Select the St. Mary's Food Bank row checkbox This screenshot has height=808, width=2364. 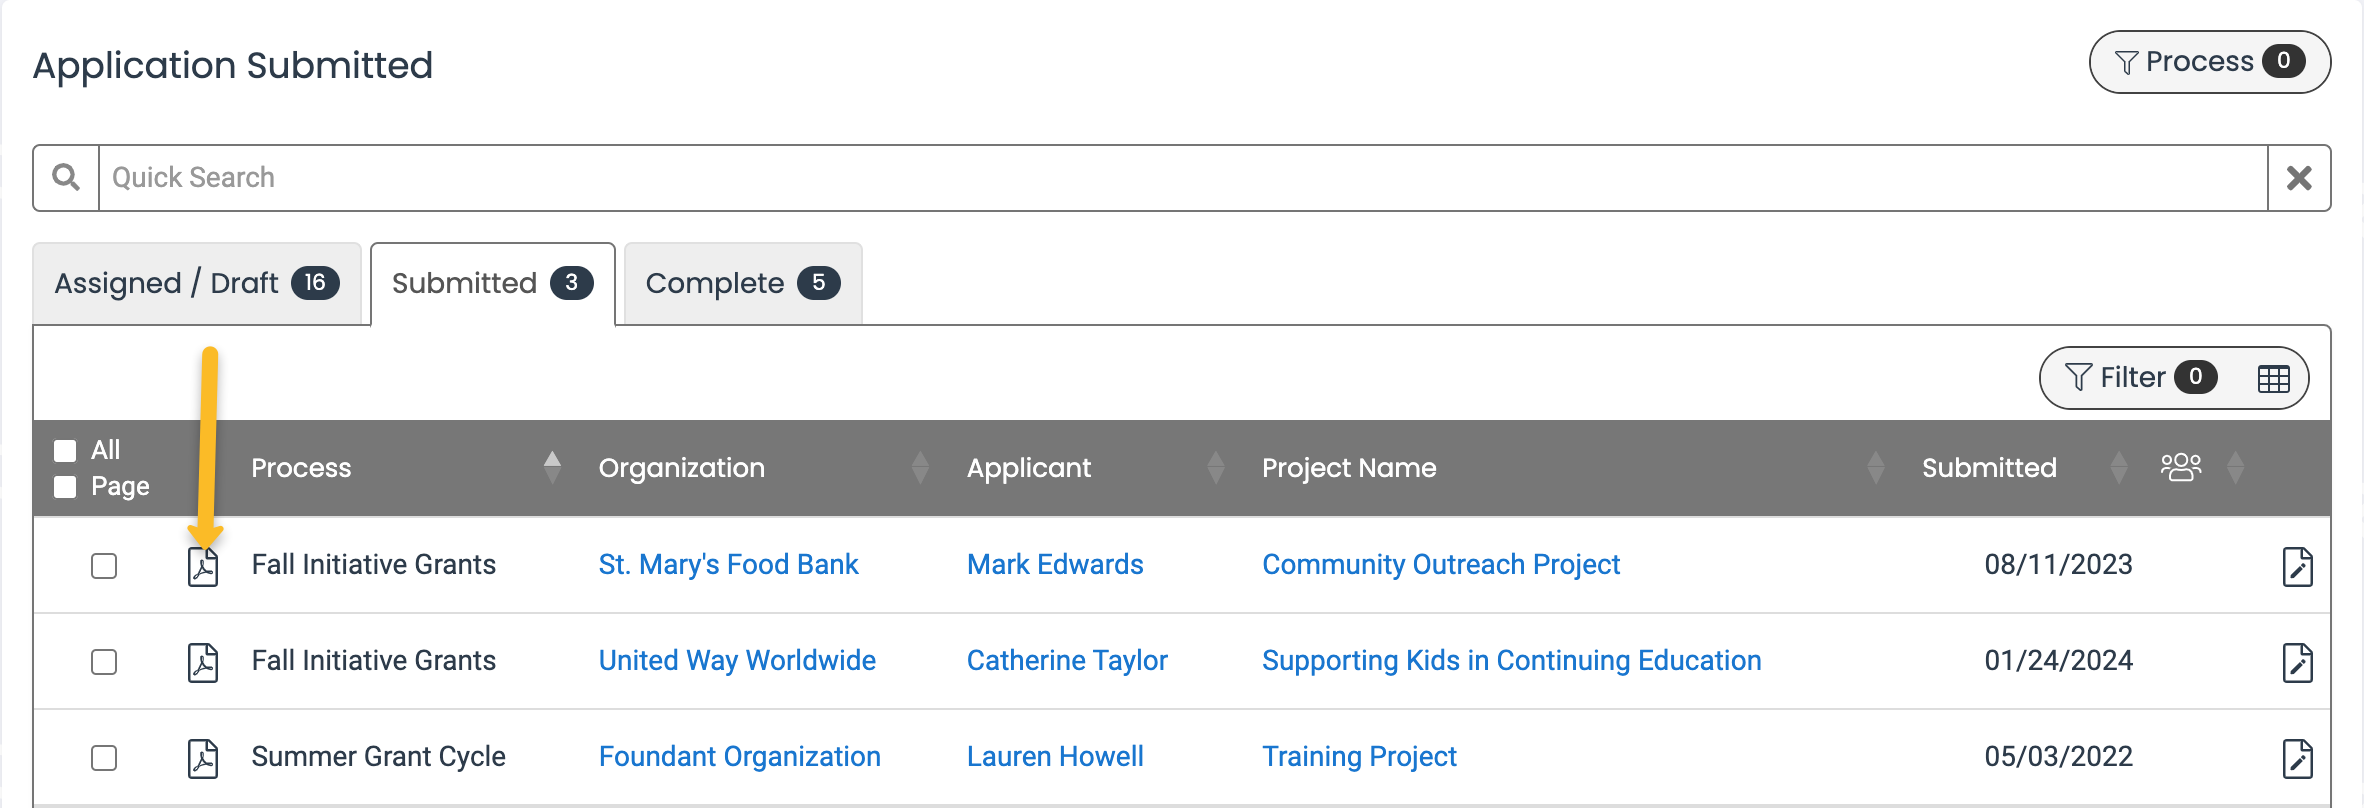tap(104, 566)
